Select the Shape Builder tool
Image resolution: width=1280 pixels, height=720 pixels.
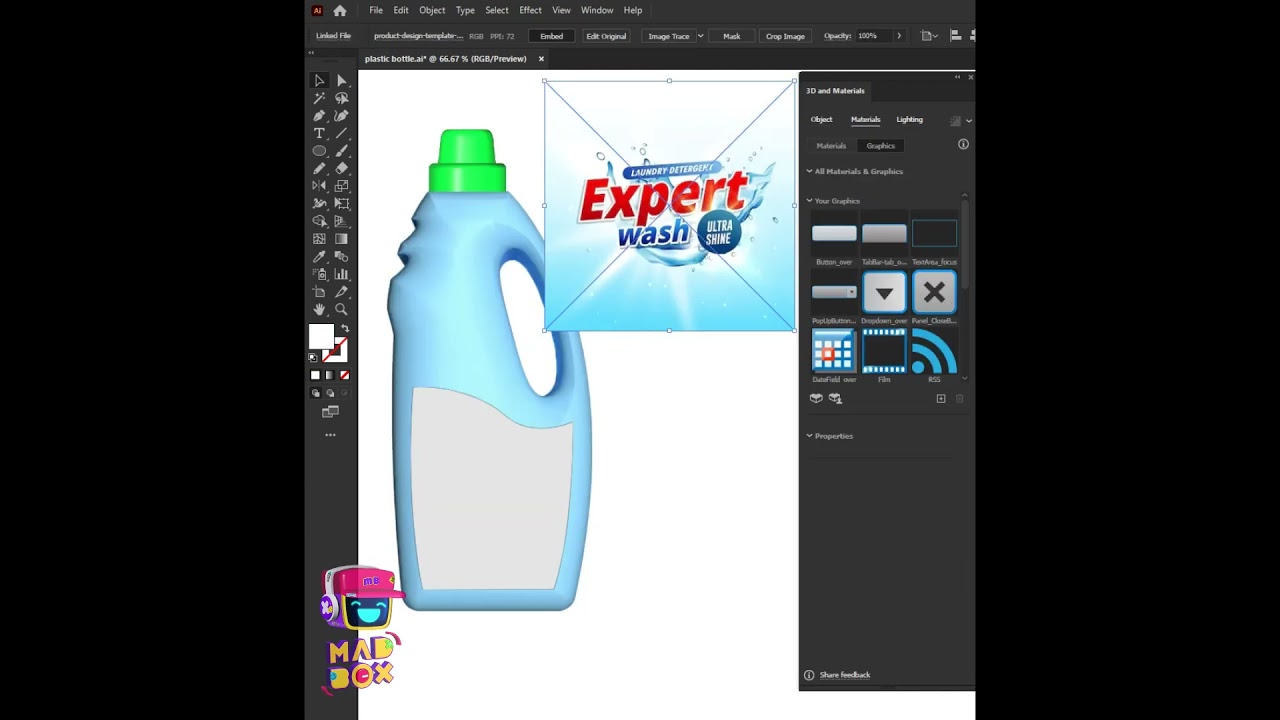pyautogui.click(x=319, y=221)
